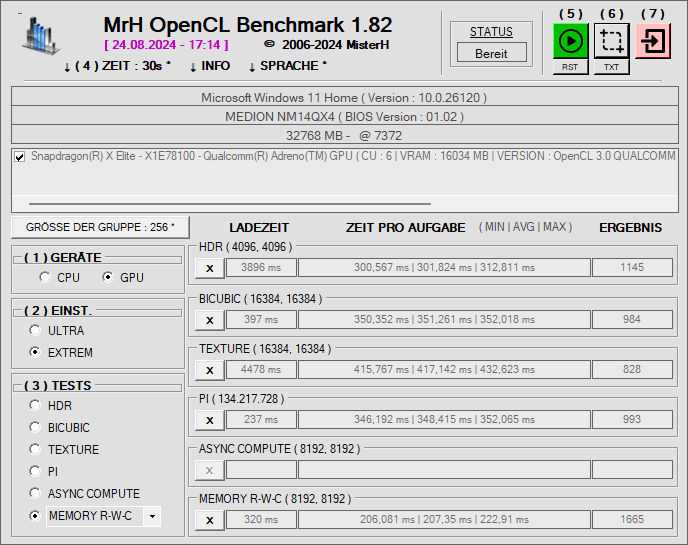
Task: Choose the ULTRA setting
Action: (35, 330)
